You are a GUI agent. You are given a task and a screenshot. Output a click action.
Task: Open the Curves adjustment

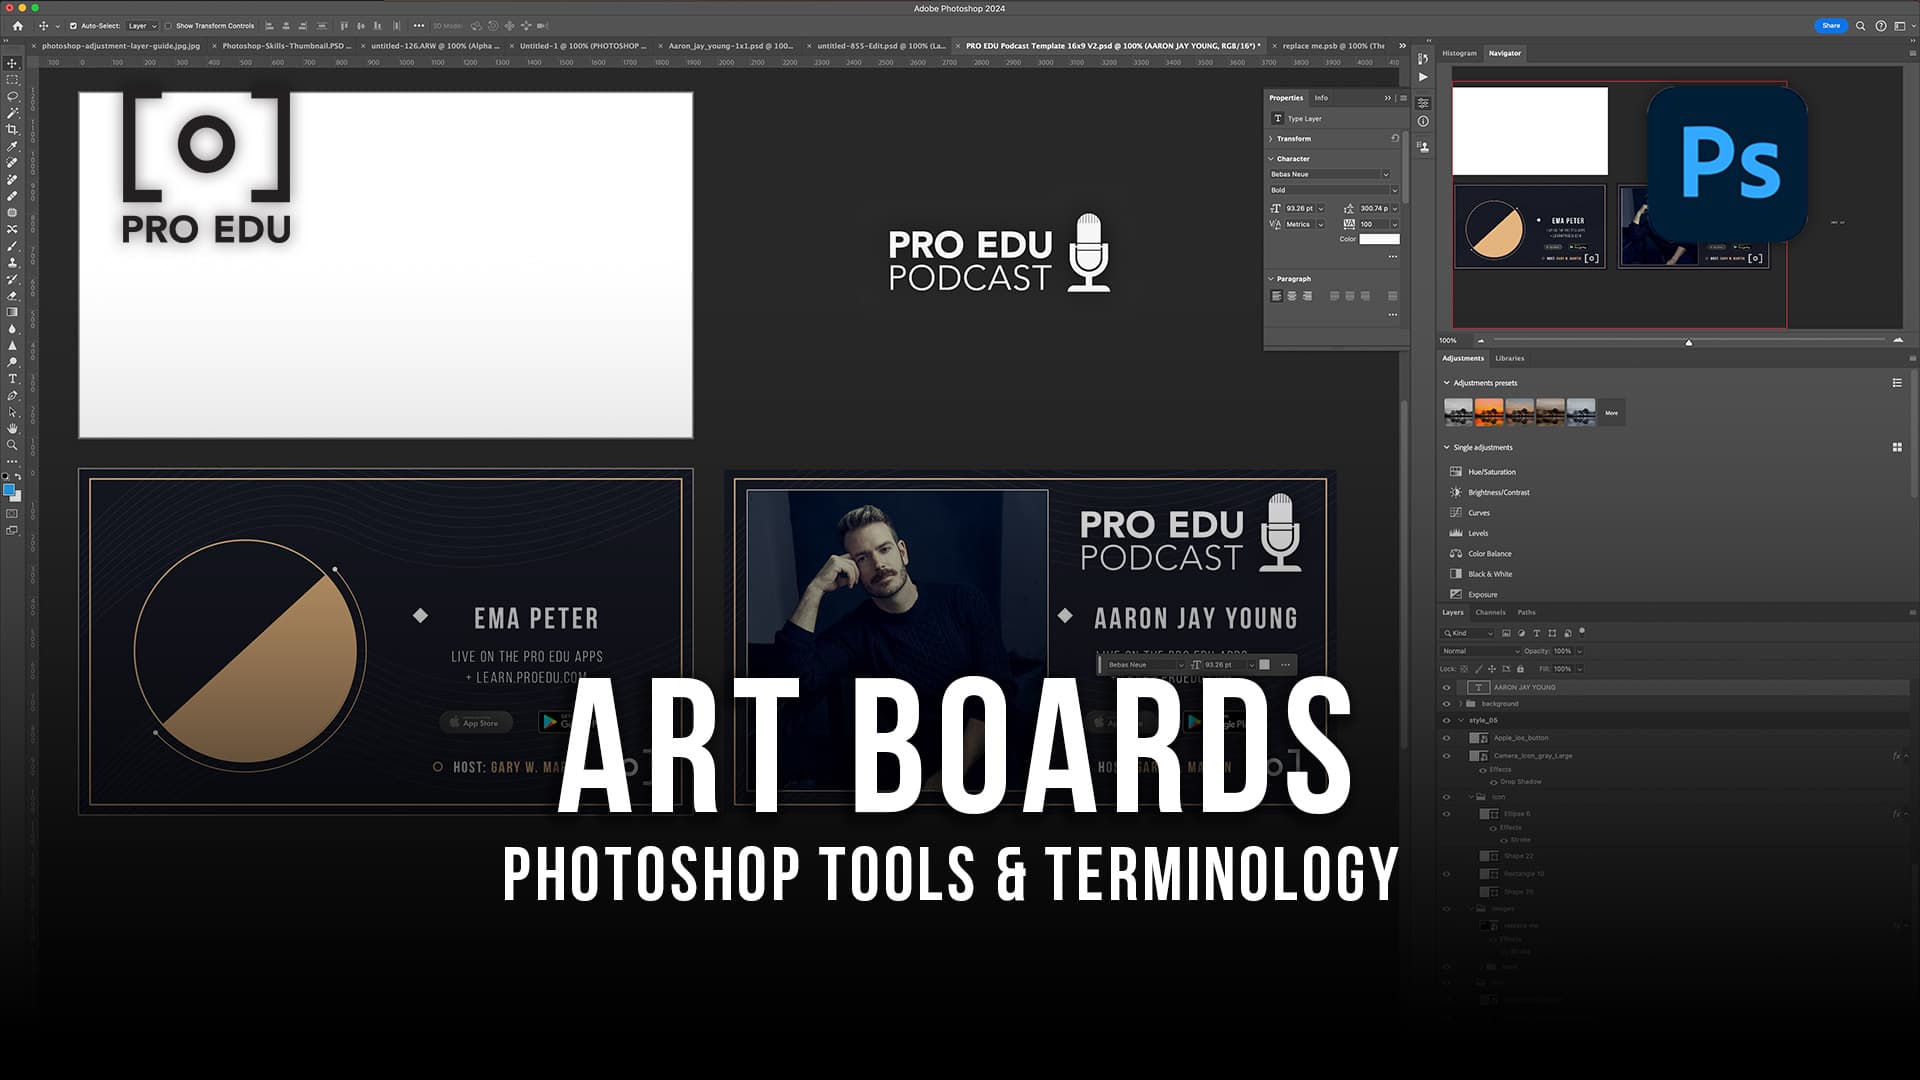[x=1478, y=512]
